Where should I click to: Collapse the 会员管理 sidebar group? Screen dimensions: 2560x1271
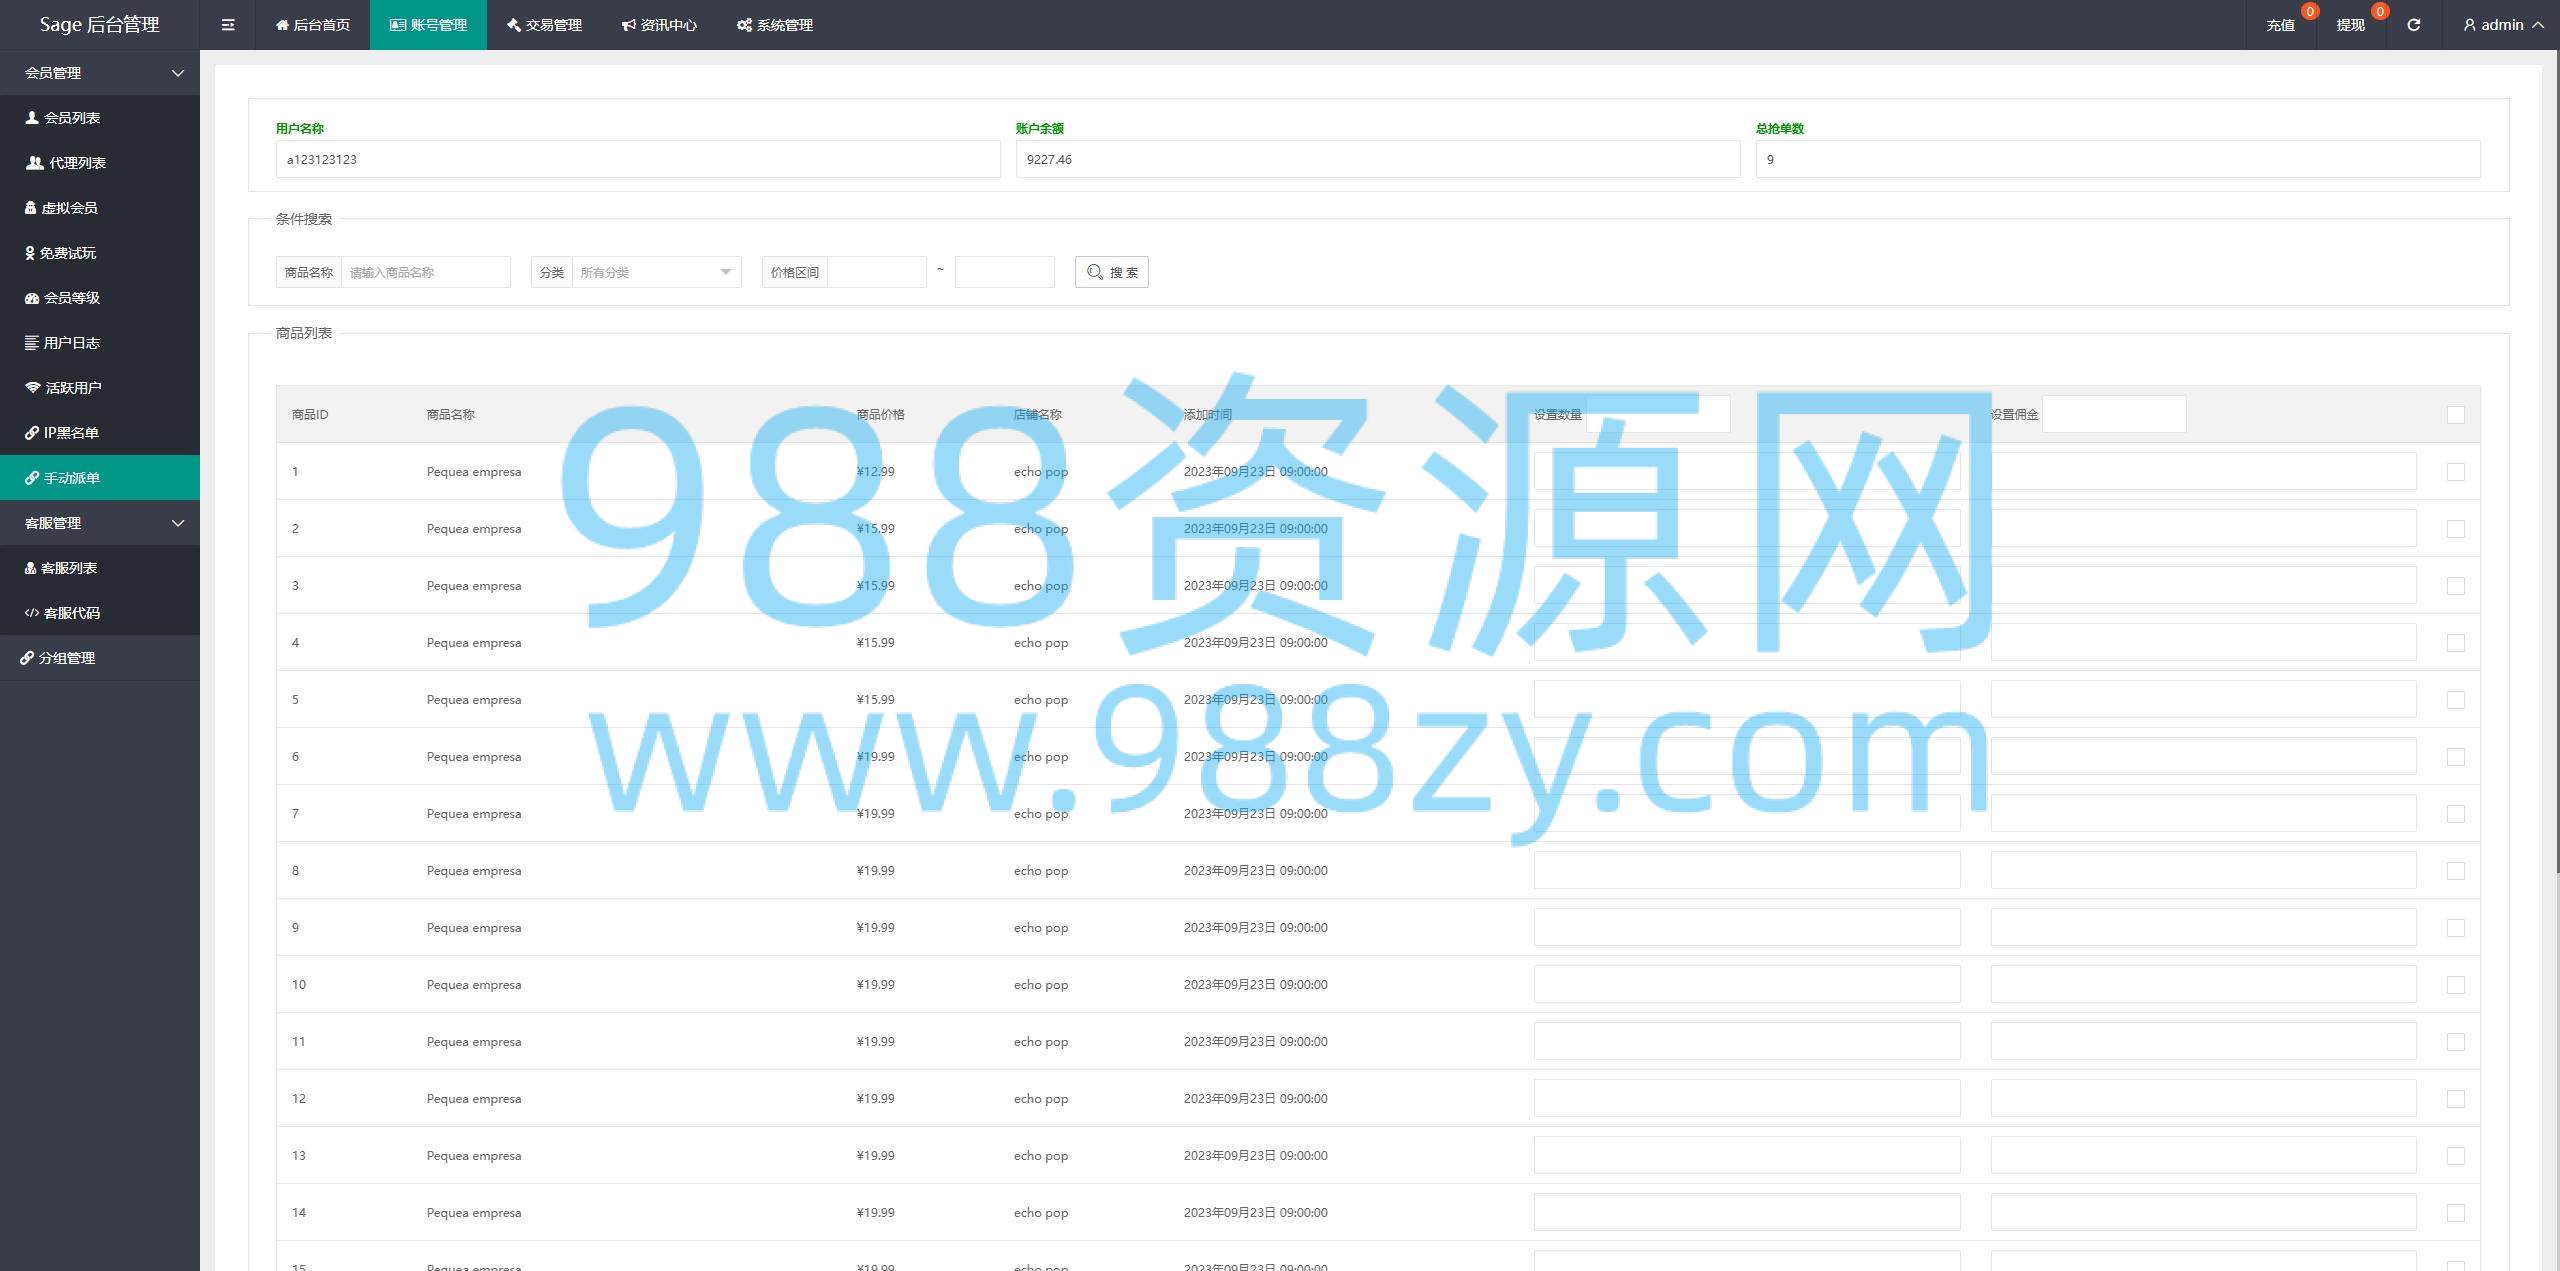100,73
